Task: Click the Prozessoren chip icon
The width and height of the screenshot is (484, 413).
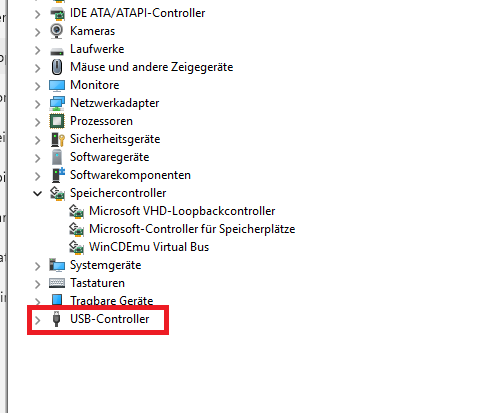Action: [57, 121]
